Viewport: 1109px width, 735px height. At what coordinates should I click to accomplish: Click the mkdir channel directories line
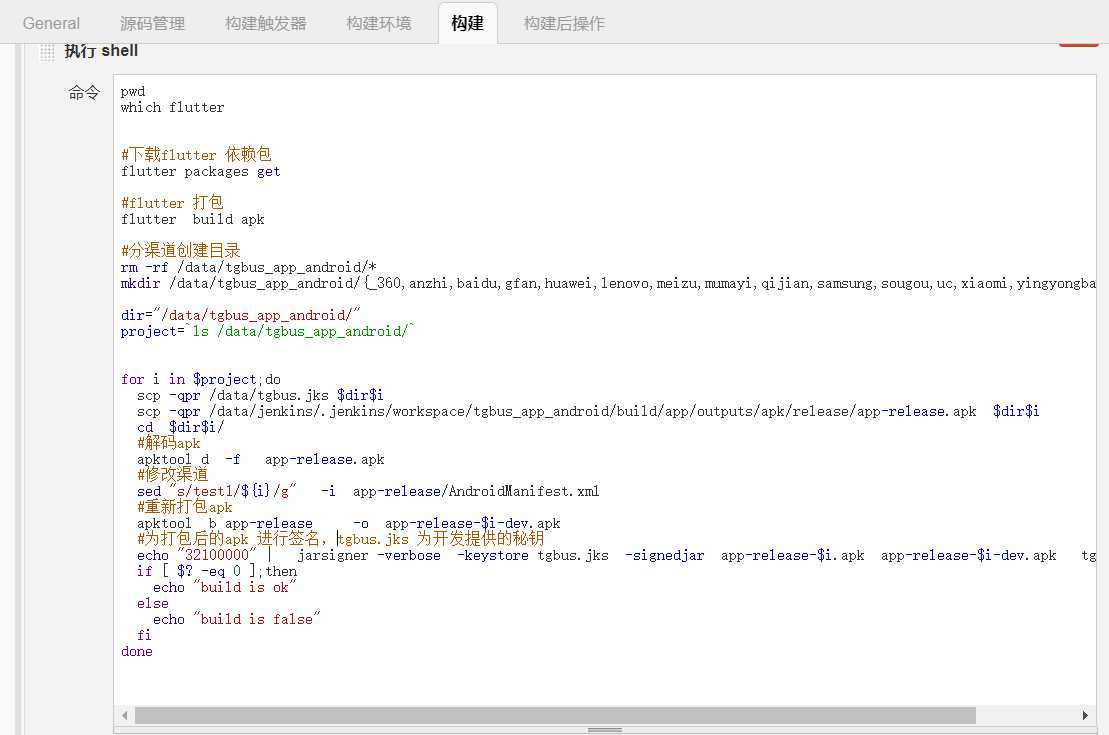[x=608, y=284]
